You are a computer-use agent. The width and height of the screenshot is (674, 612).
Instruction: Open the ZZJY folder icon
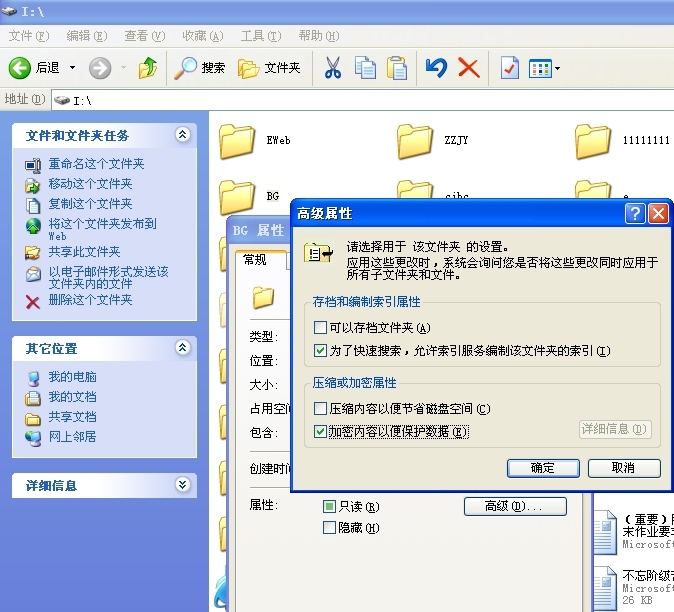pyautogui.click(x=414, y=141)
